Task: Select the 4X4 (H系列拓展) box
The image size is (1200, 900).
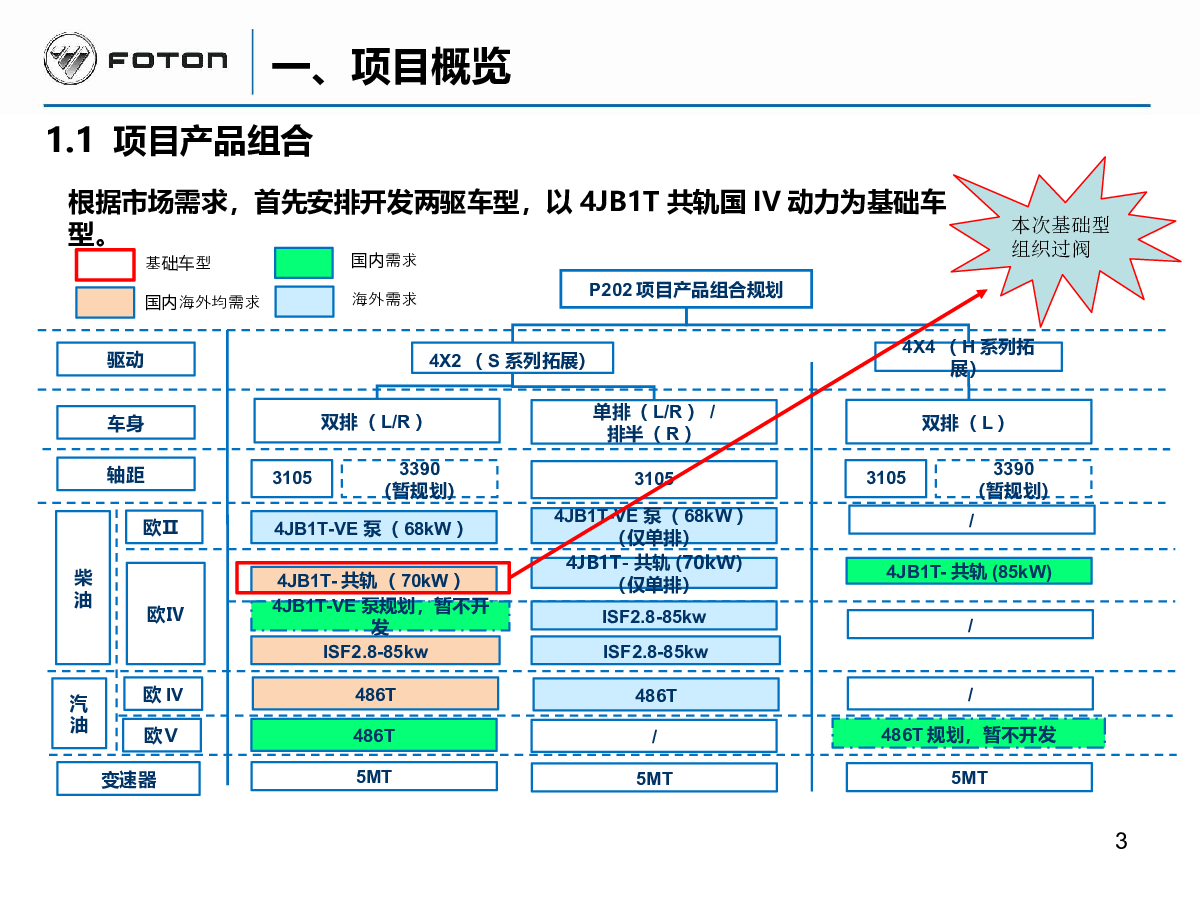Action: 968,357
